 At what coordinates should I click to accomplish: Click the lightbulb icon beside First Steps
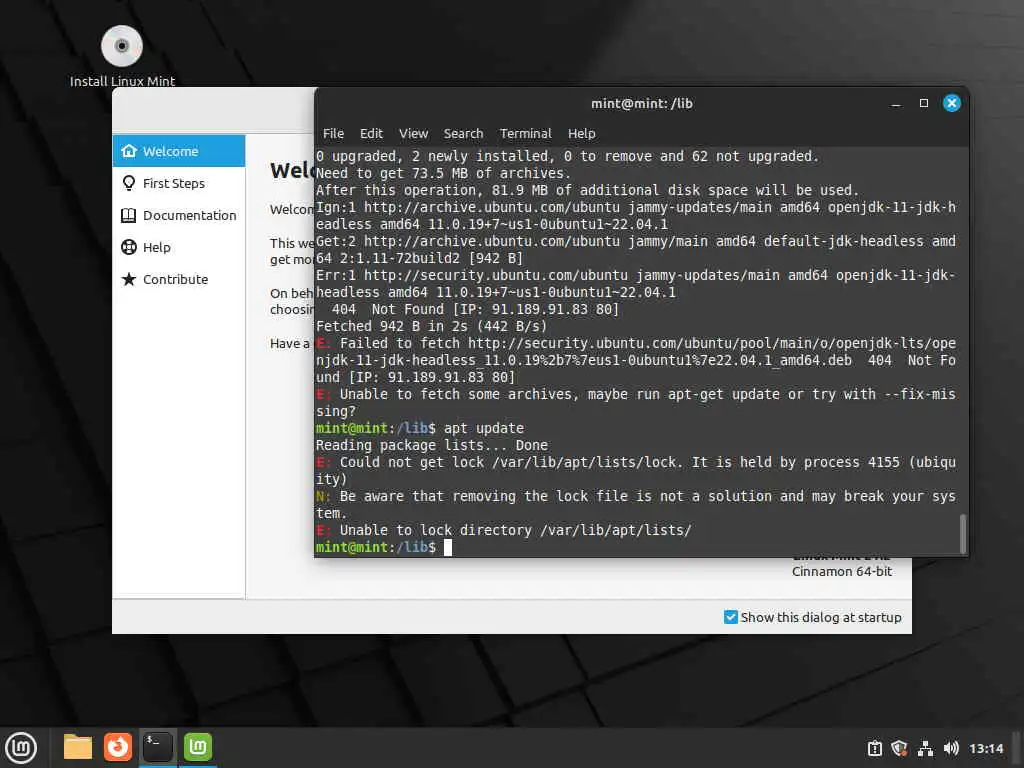pyautogui.click(x=129, y=183)
